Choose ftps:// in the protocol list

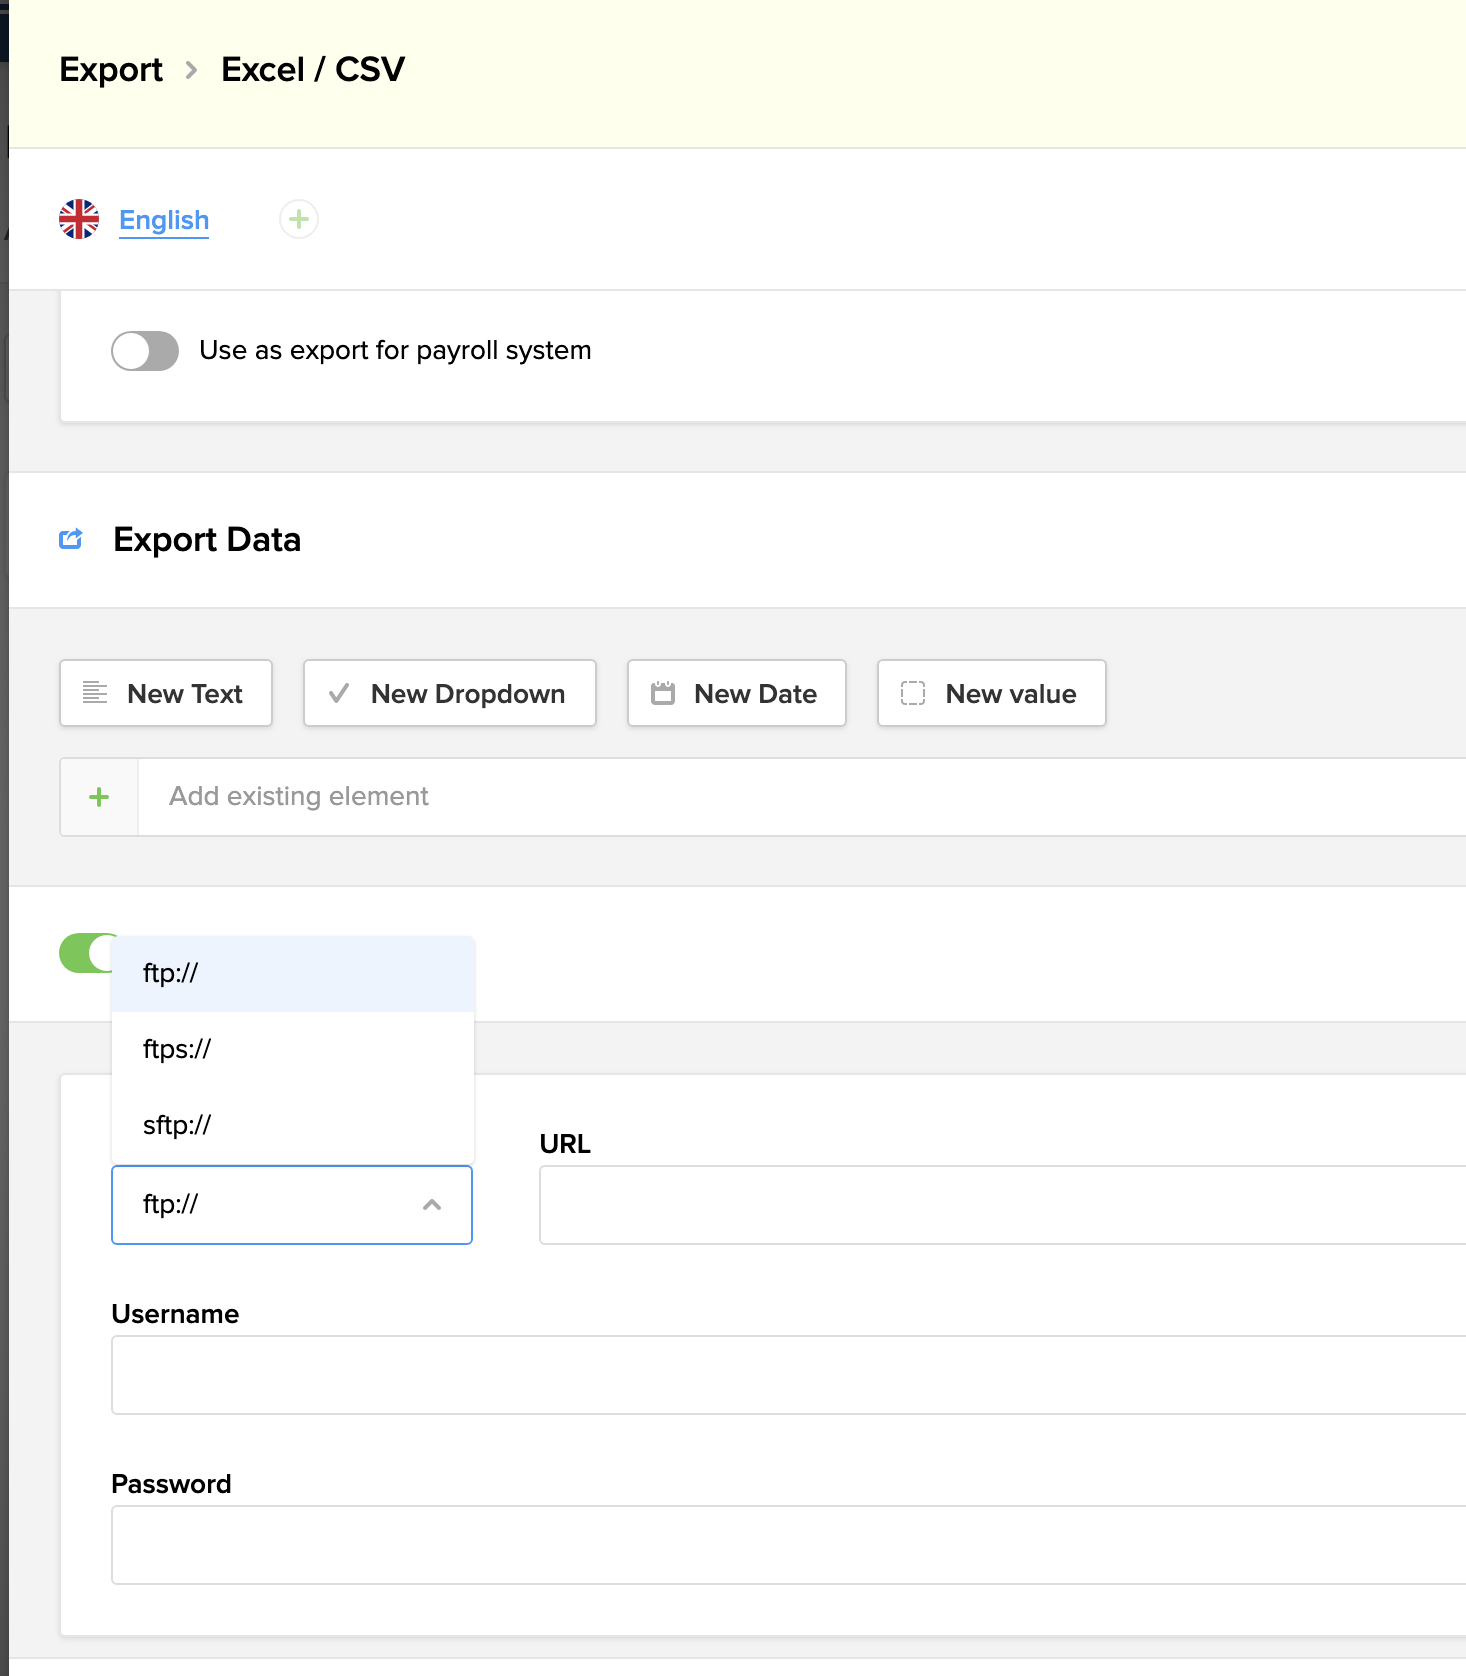[x=292, y=1049]
